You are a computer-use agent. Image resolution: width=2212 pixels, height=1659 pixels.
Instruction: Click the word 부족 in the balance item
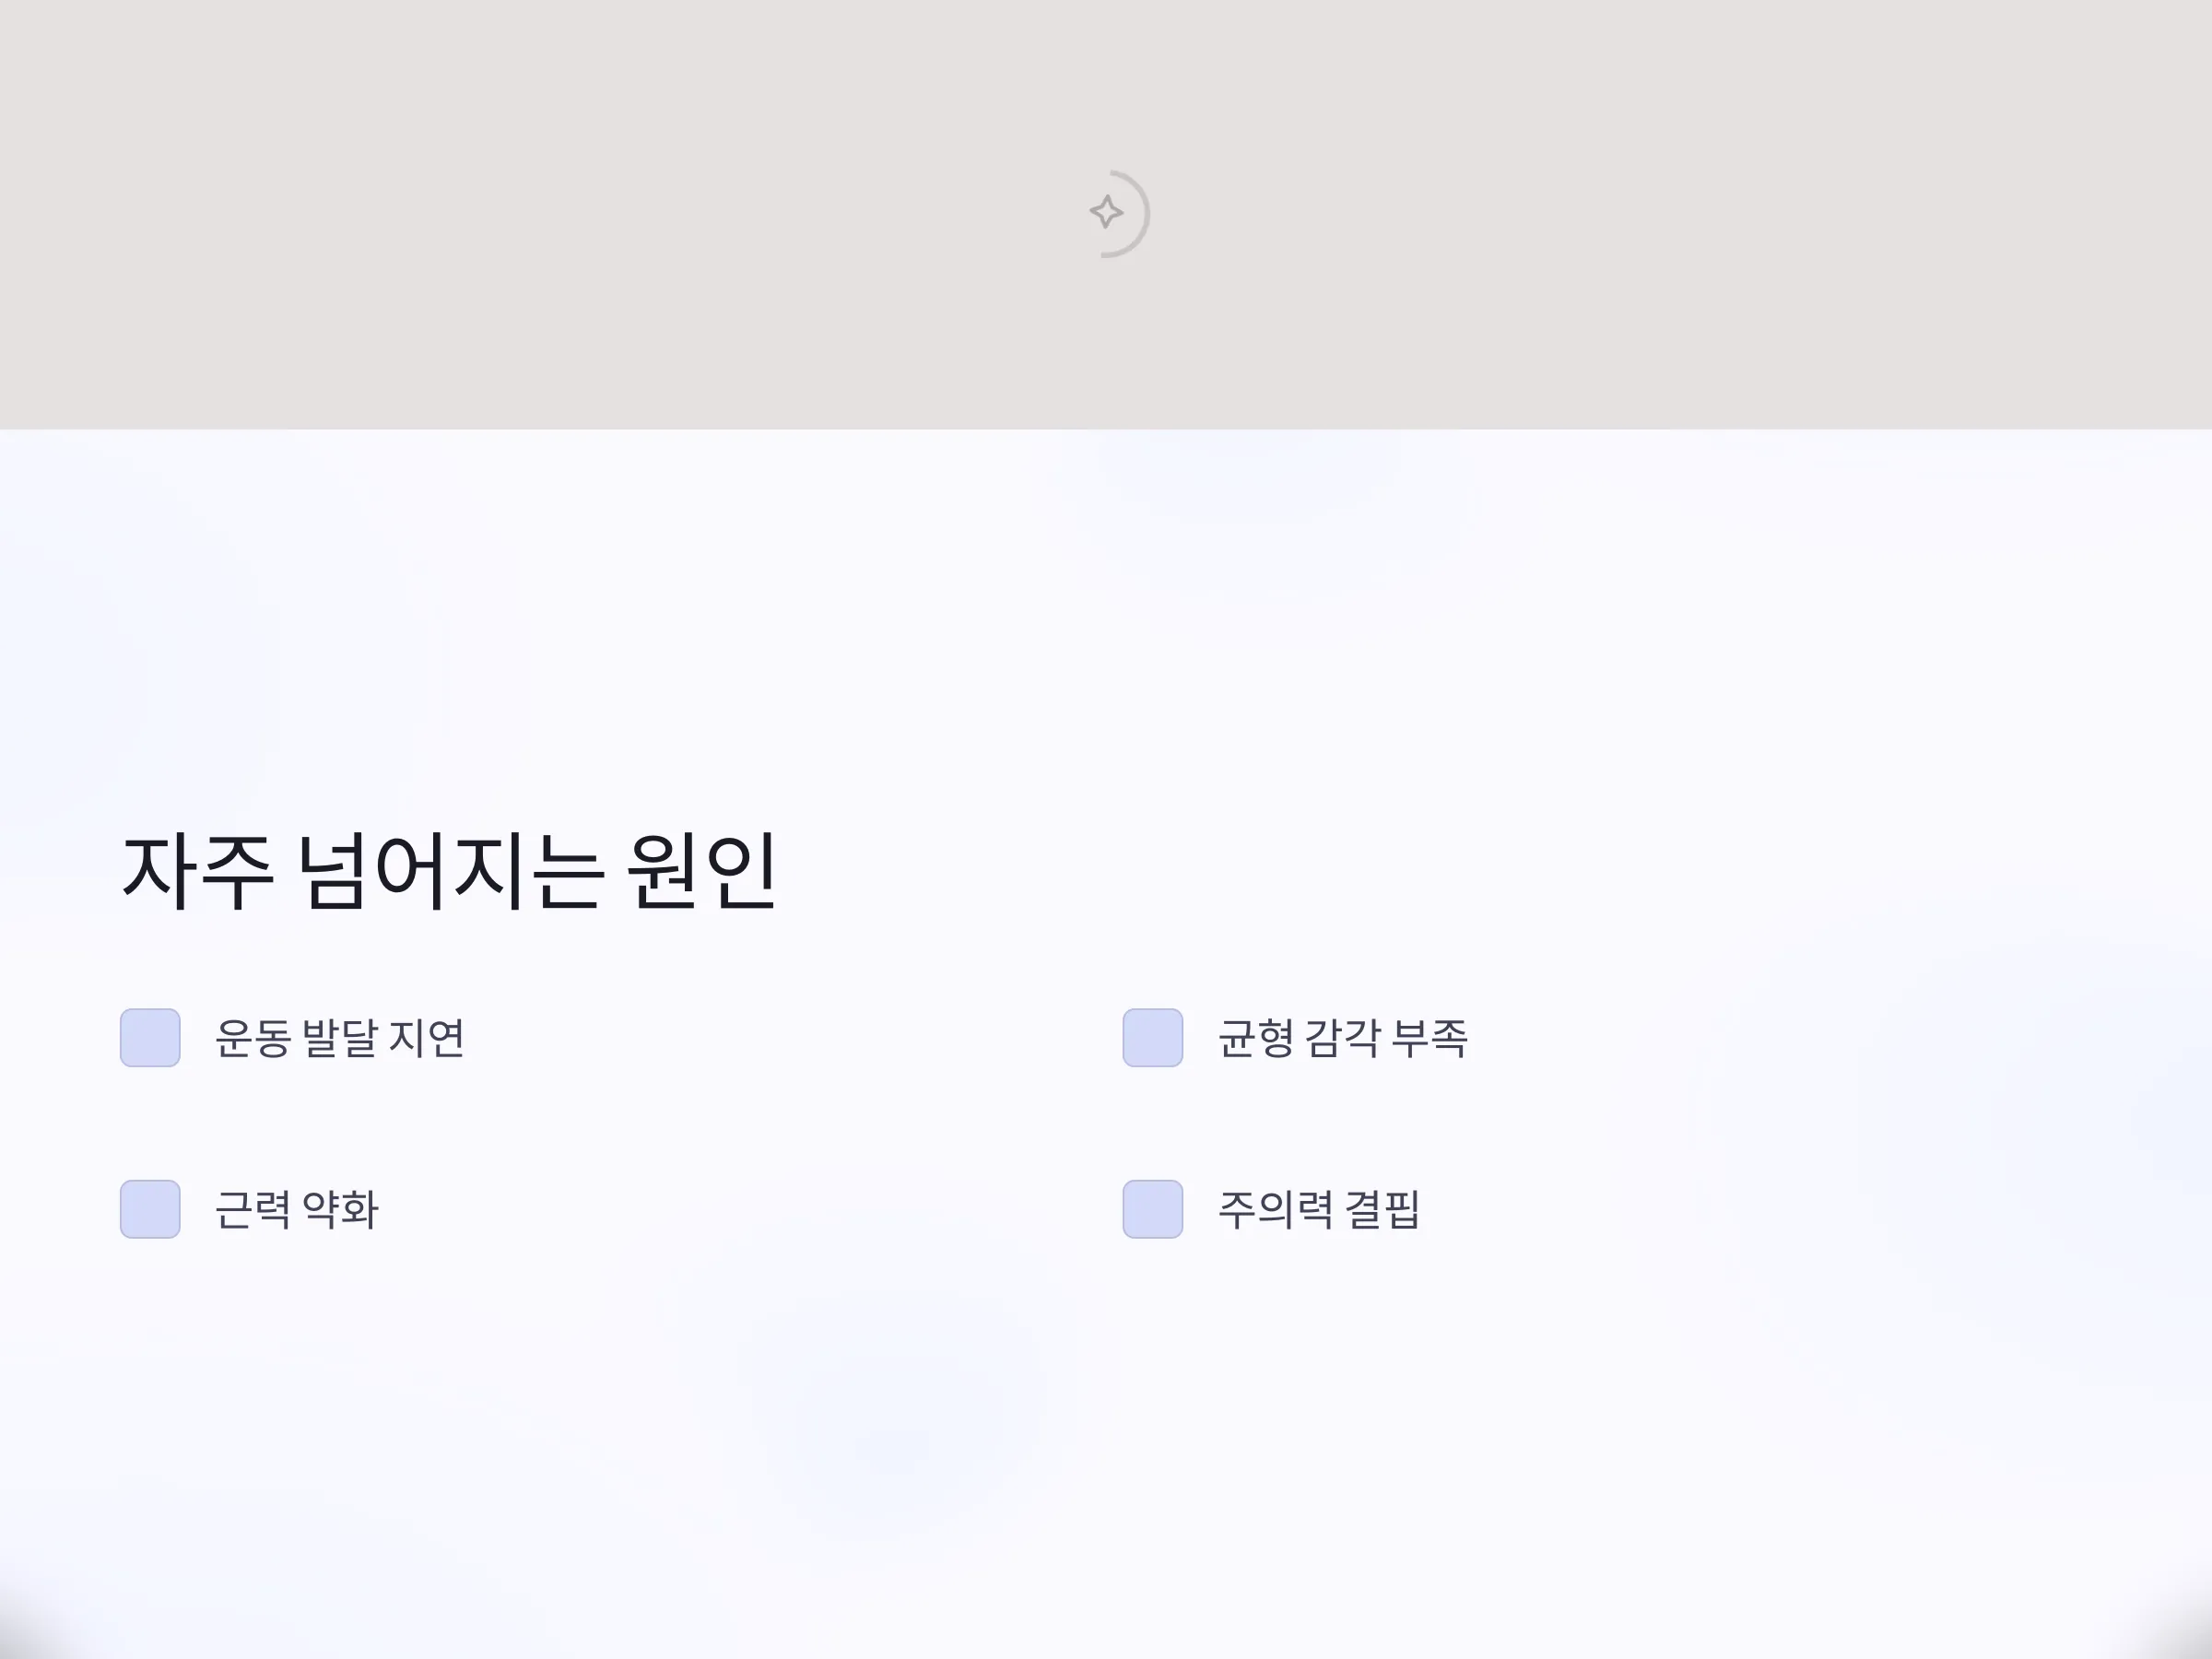[1430, 1038]
